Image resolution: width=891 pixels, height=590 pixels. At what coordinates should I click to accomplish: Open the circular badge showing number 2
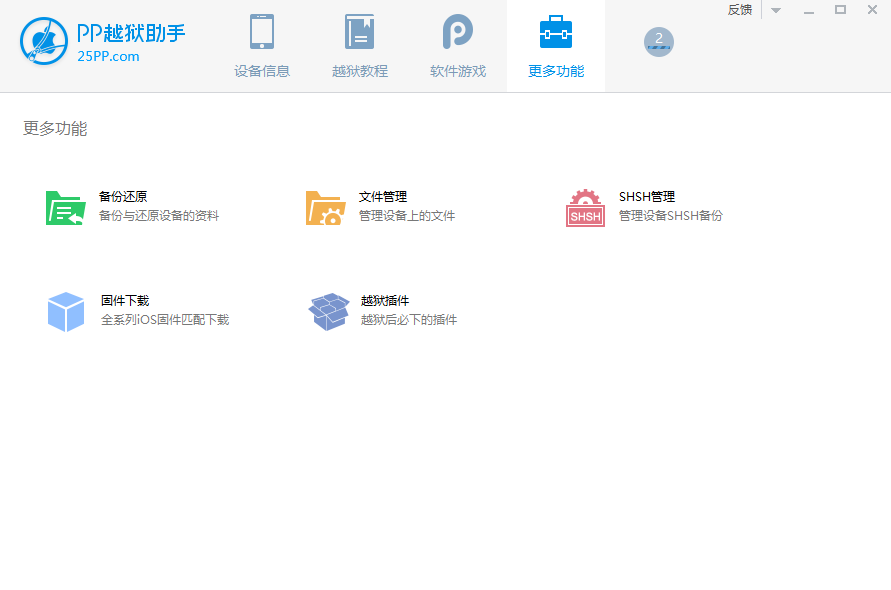point(659,42)
